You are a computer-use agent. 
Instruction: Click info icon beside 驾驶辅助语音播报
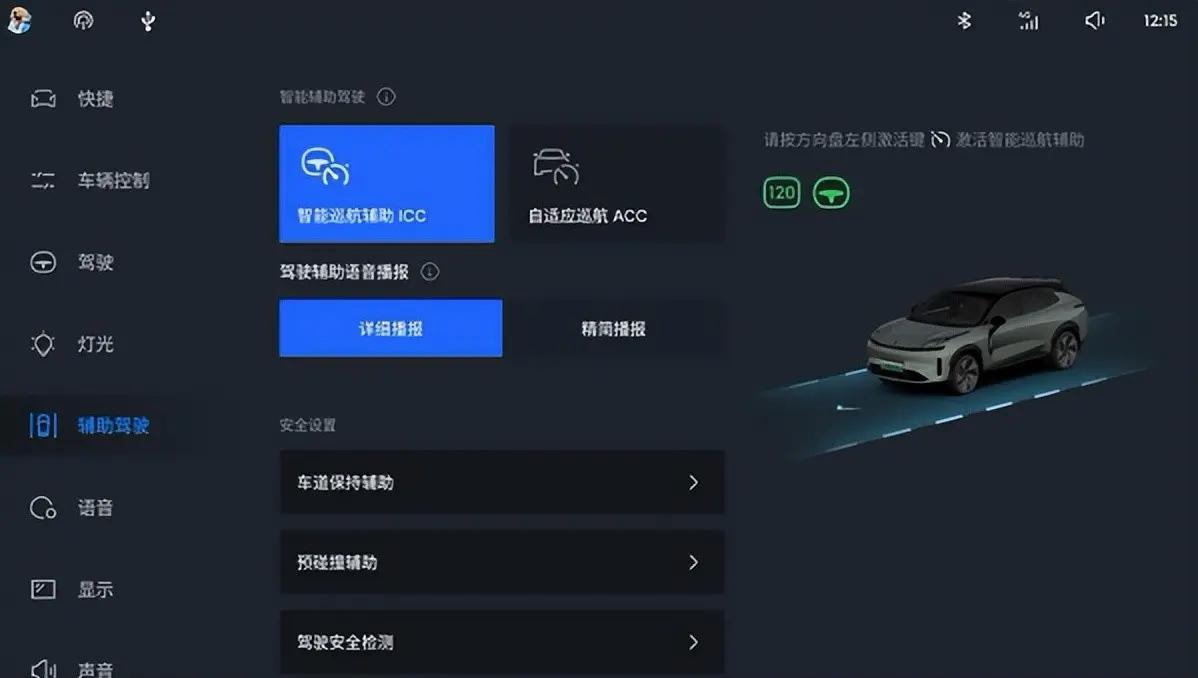430,271
